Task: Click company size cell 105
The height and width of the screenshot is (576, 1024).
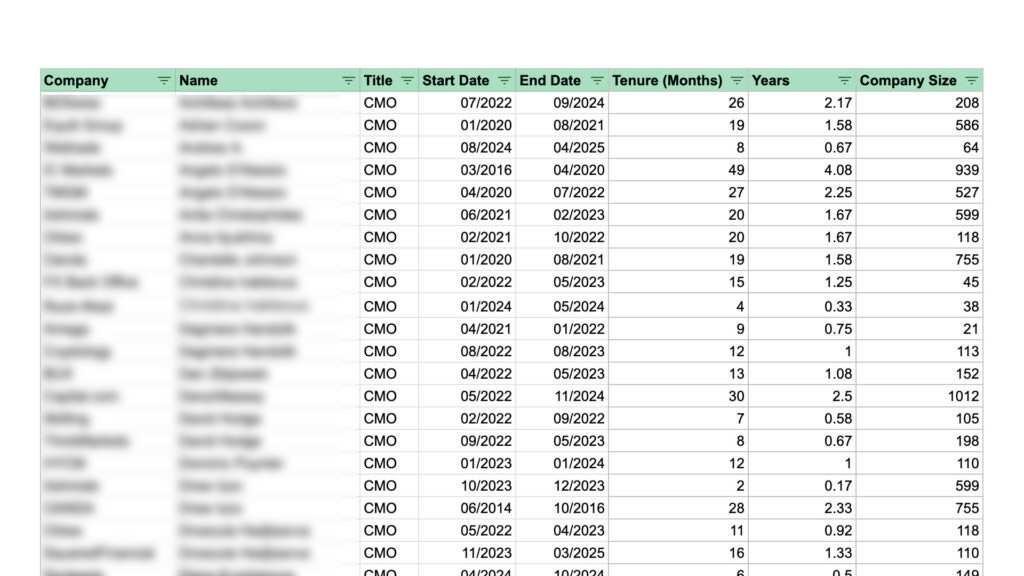Action: [x=920, y=419]
